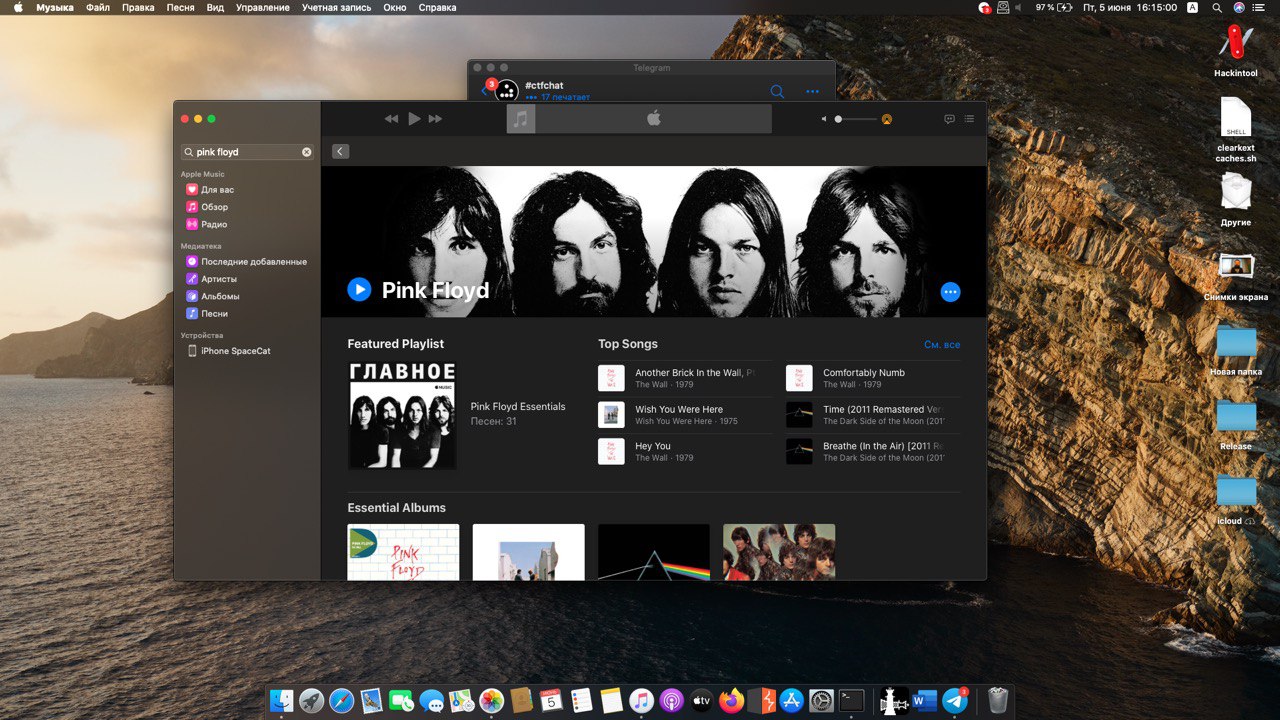Open Finder from the Dock

[283, 701]
